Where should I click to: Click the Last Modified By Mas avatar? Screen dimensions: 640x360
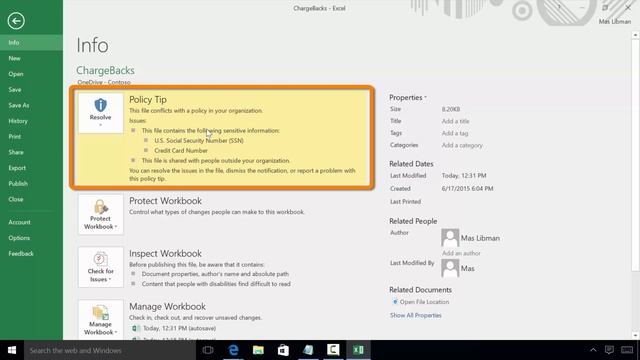click(x=450, y=268)
